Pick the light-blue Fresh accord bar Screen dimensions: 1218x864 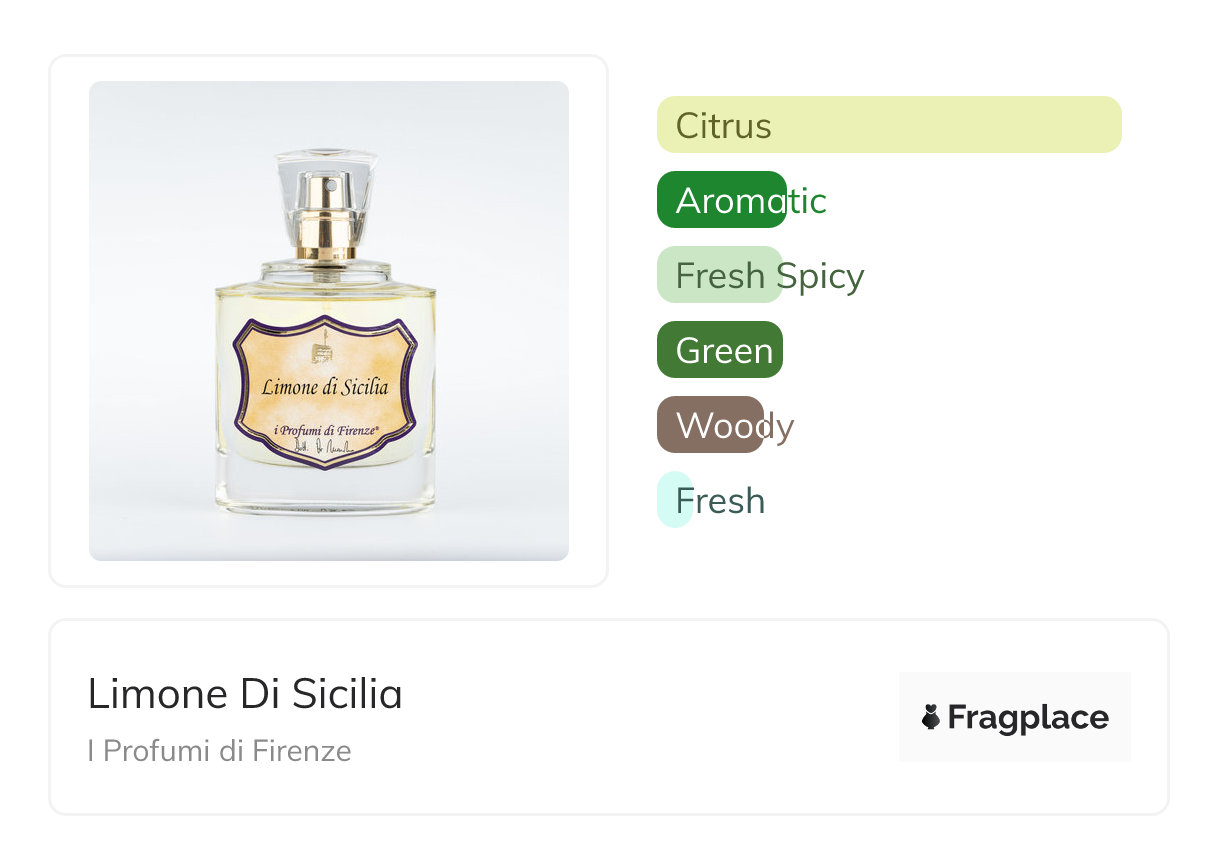pos(674,499)
